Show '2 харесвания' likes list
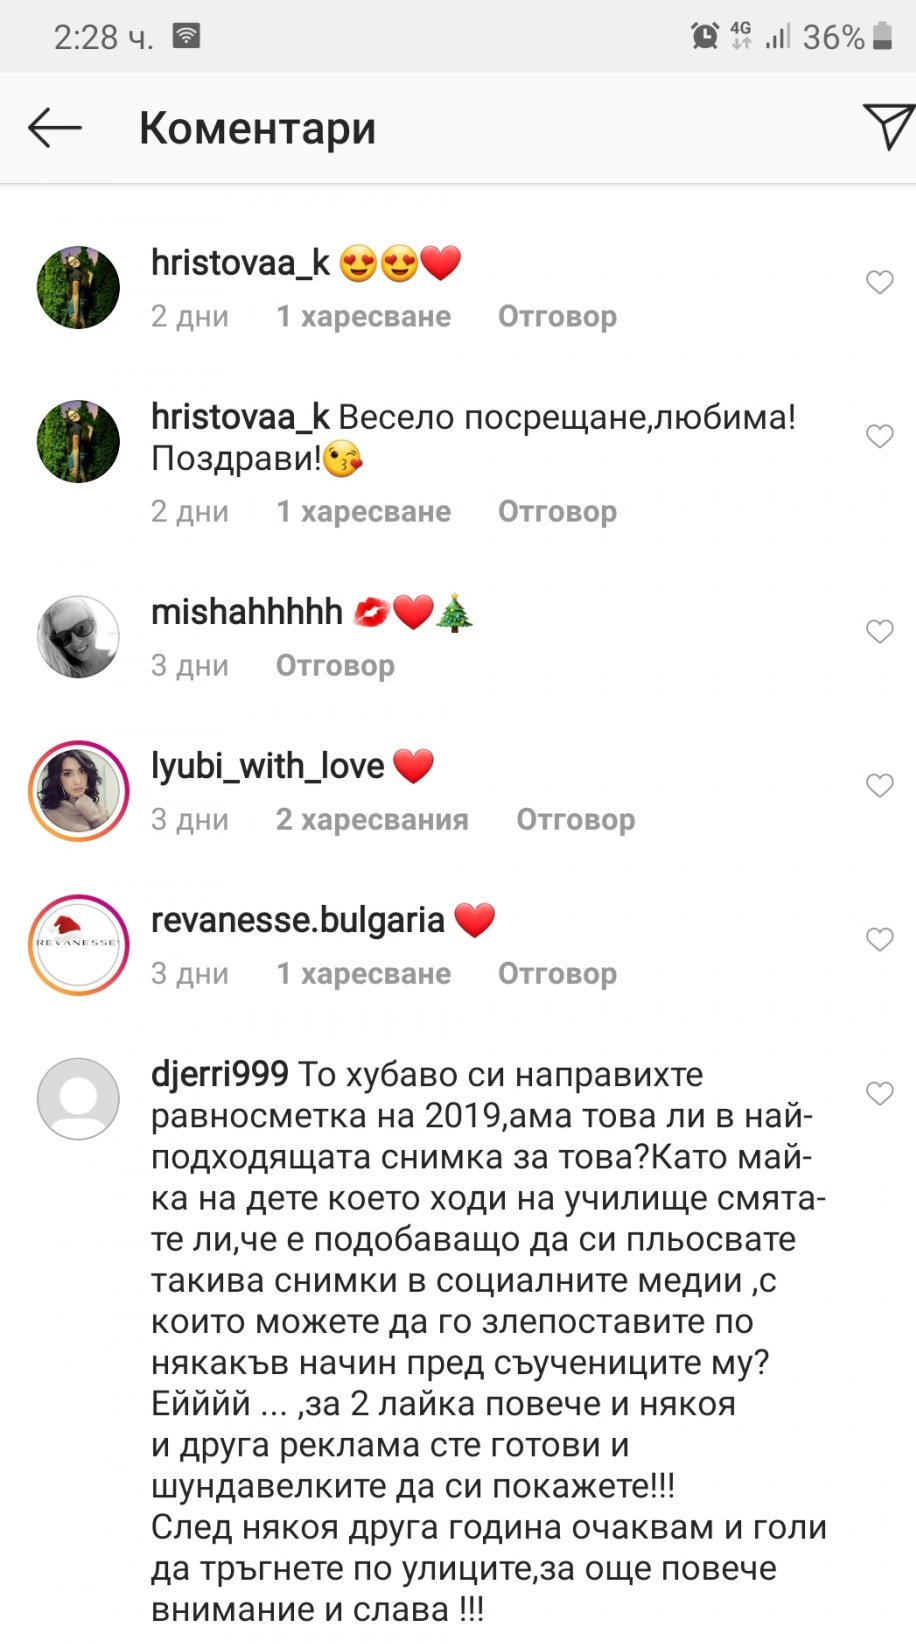Image resolution: width=916 pixels, height=1644 pixels. click(372, 819)
